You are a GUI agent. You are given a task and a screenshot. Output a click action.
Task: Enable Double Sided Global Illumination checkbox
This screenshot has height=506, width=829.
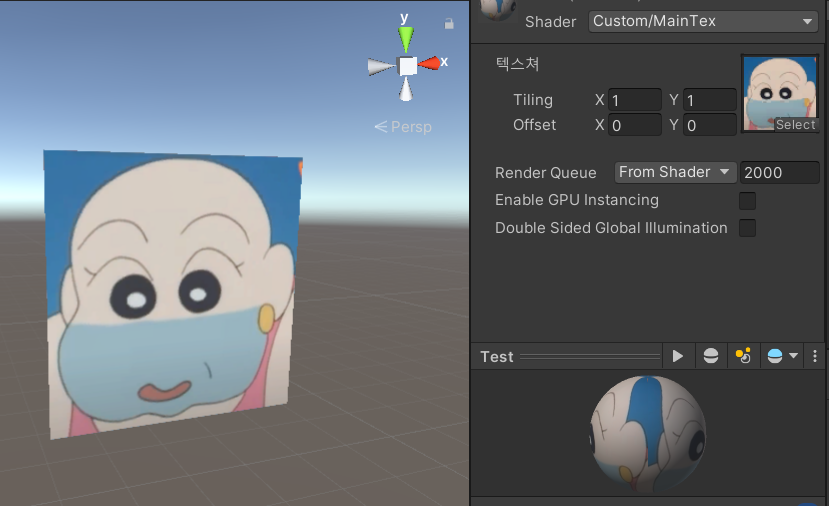click(x=747, y=228)
